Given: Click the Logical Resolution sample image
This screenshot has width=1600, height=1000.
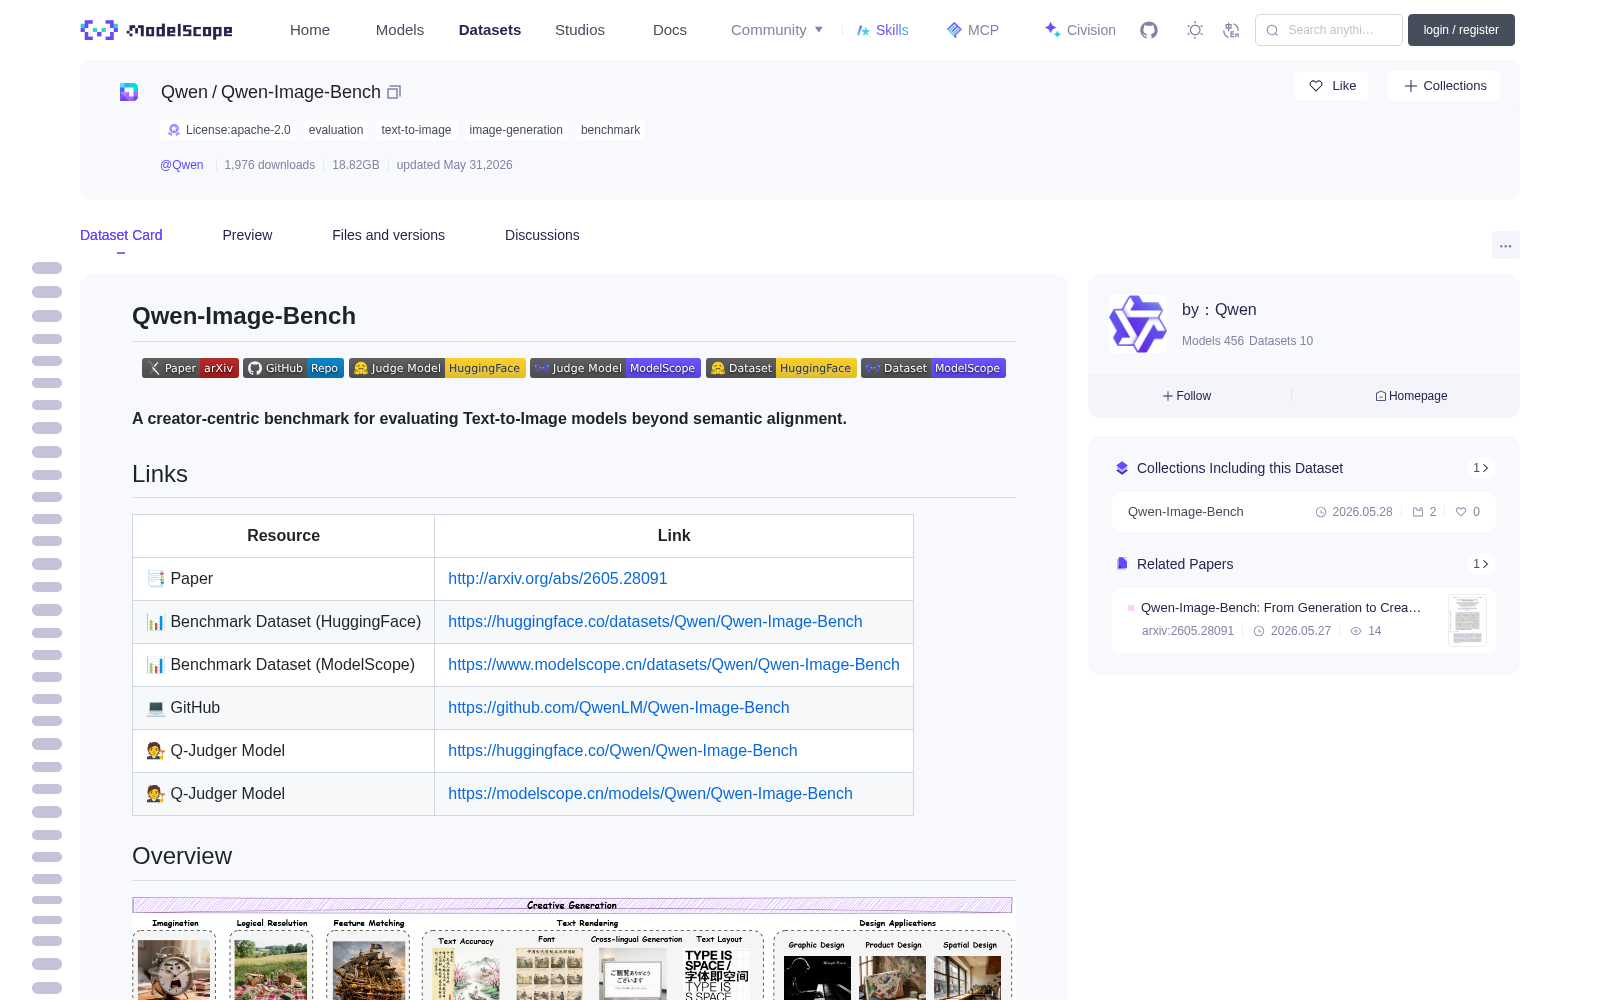Looking at the screenshot, I should pyautogui.click(x=271, y=969).
